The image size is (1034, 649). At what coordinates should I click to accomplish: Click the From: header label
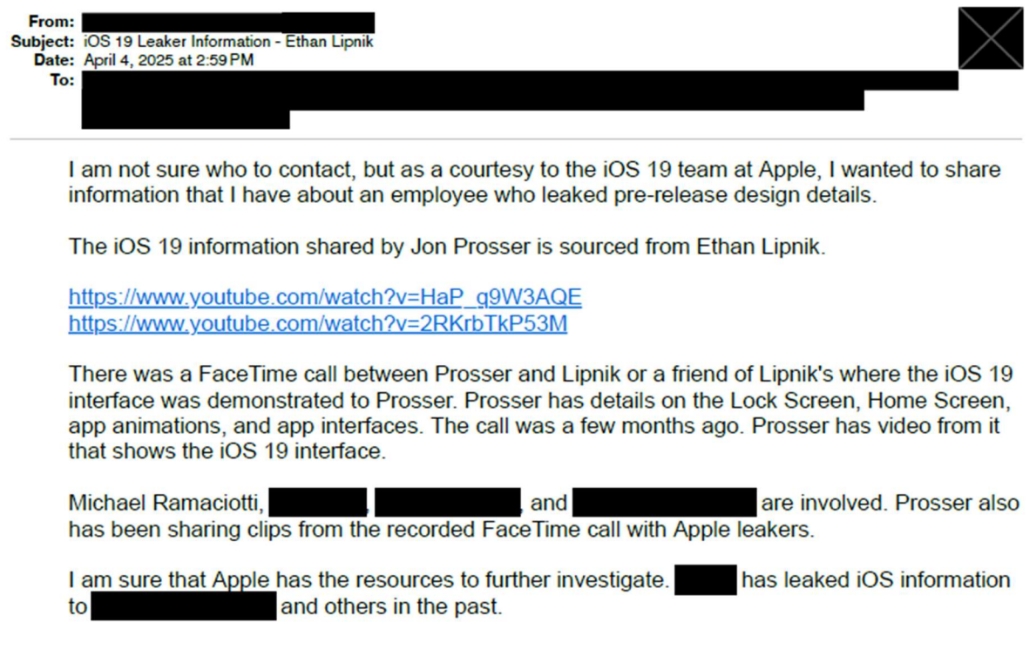point(51,22)
